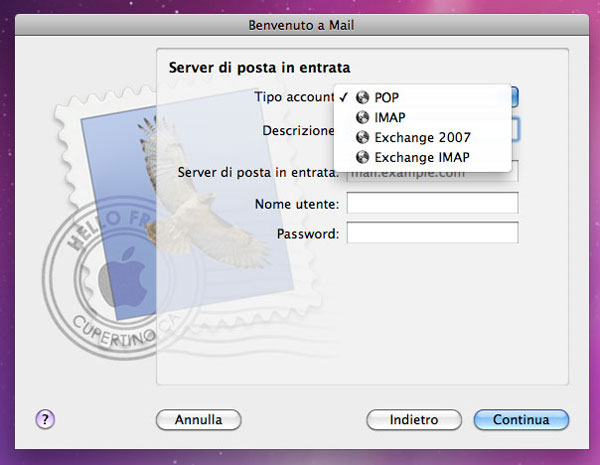Click the blue Tipo account popup arrow
Viewport: 600px width, 465px height.
pos(514,97)
